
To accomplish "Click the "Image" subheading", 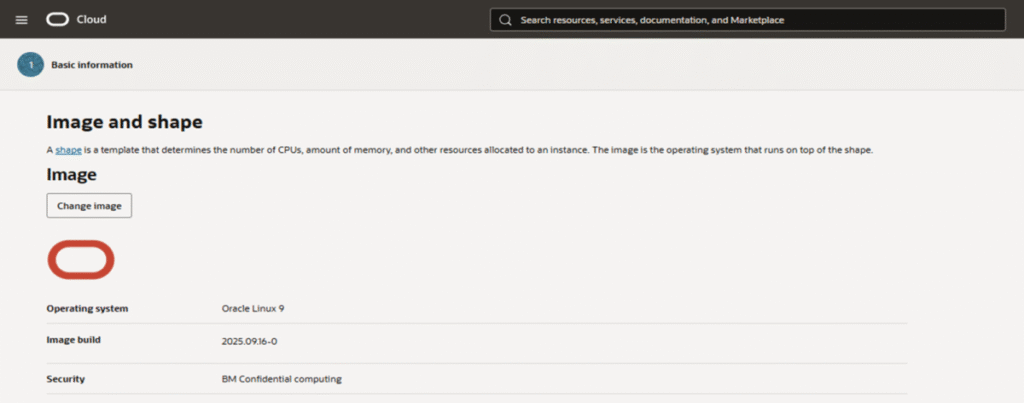I will 71,175.
